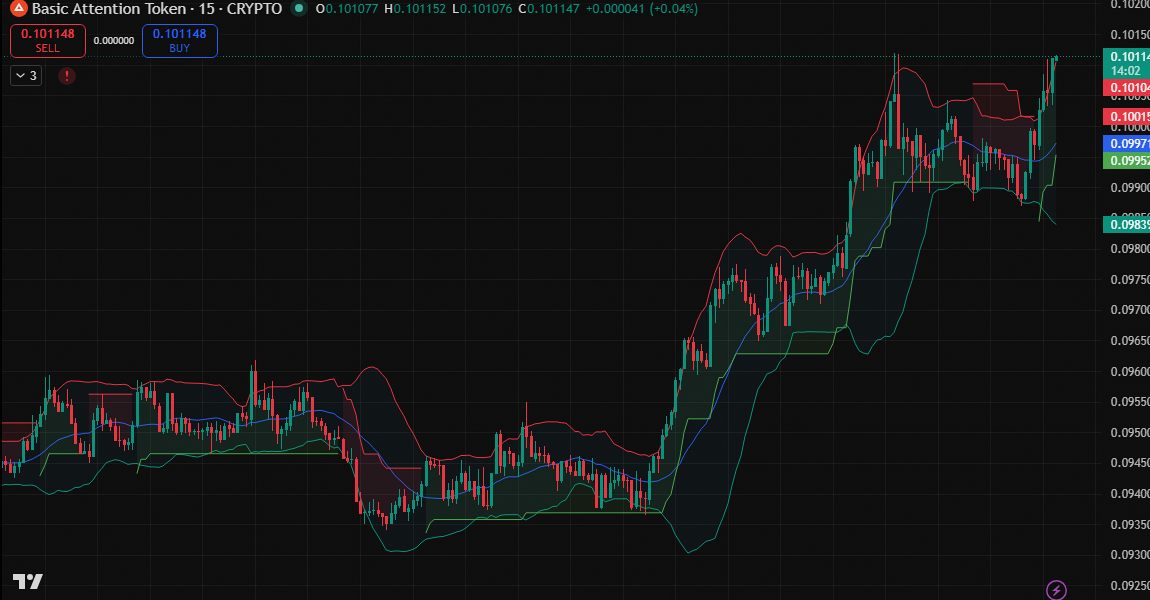Click the 0.0975 price axis value
1150x600 pixels.
[1129, 279]
